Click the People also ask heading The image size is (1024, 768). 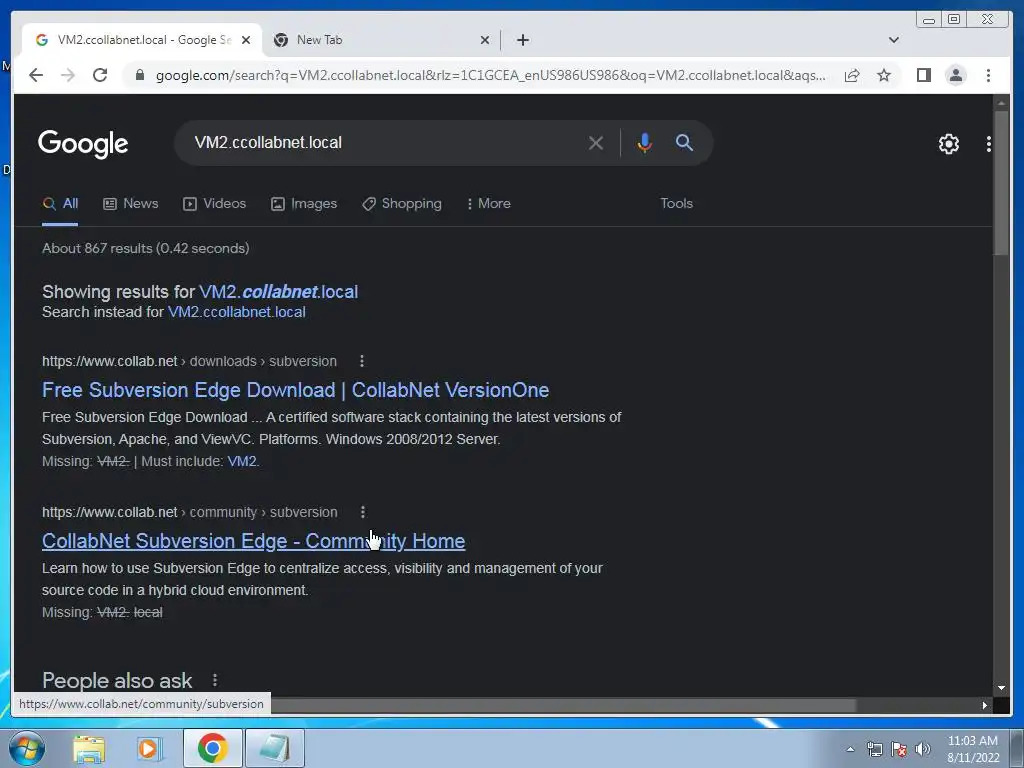[117, 680]
